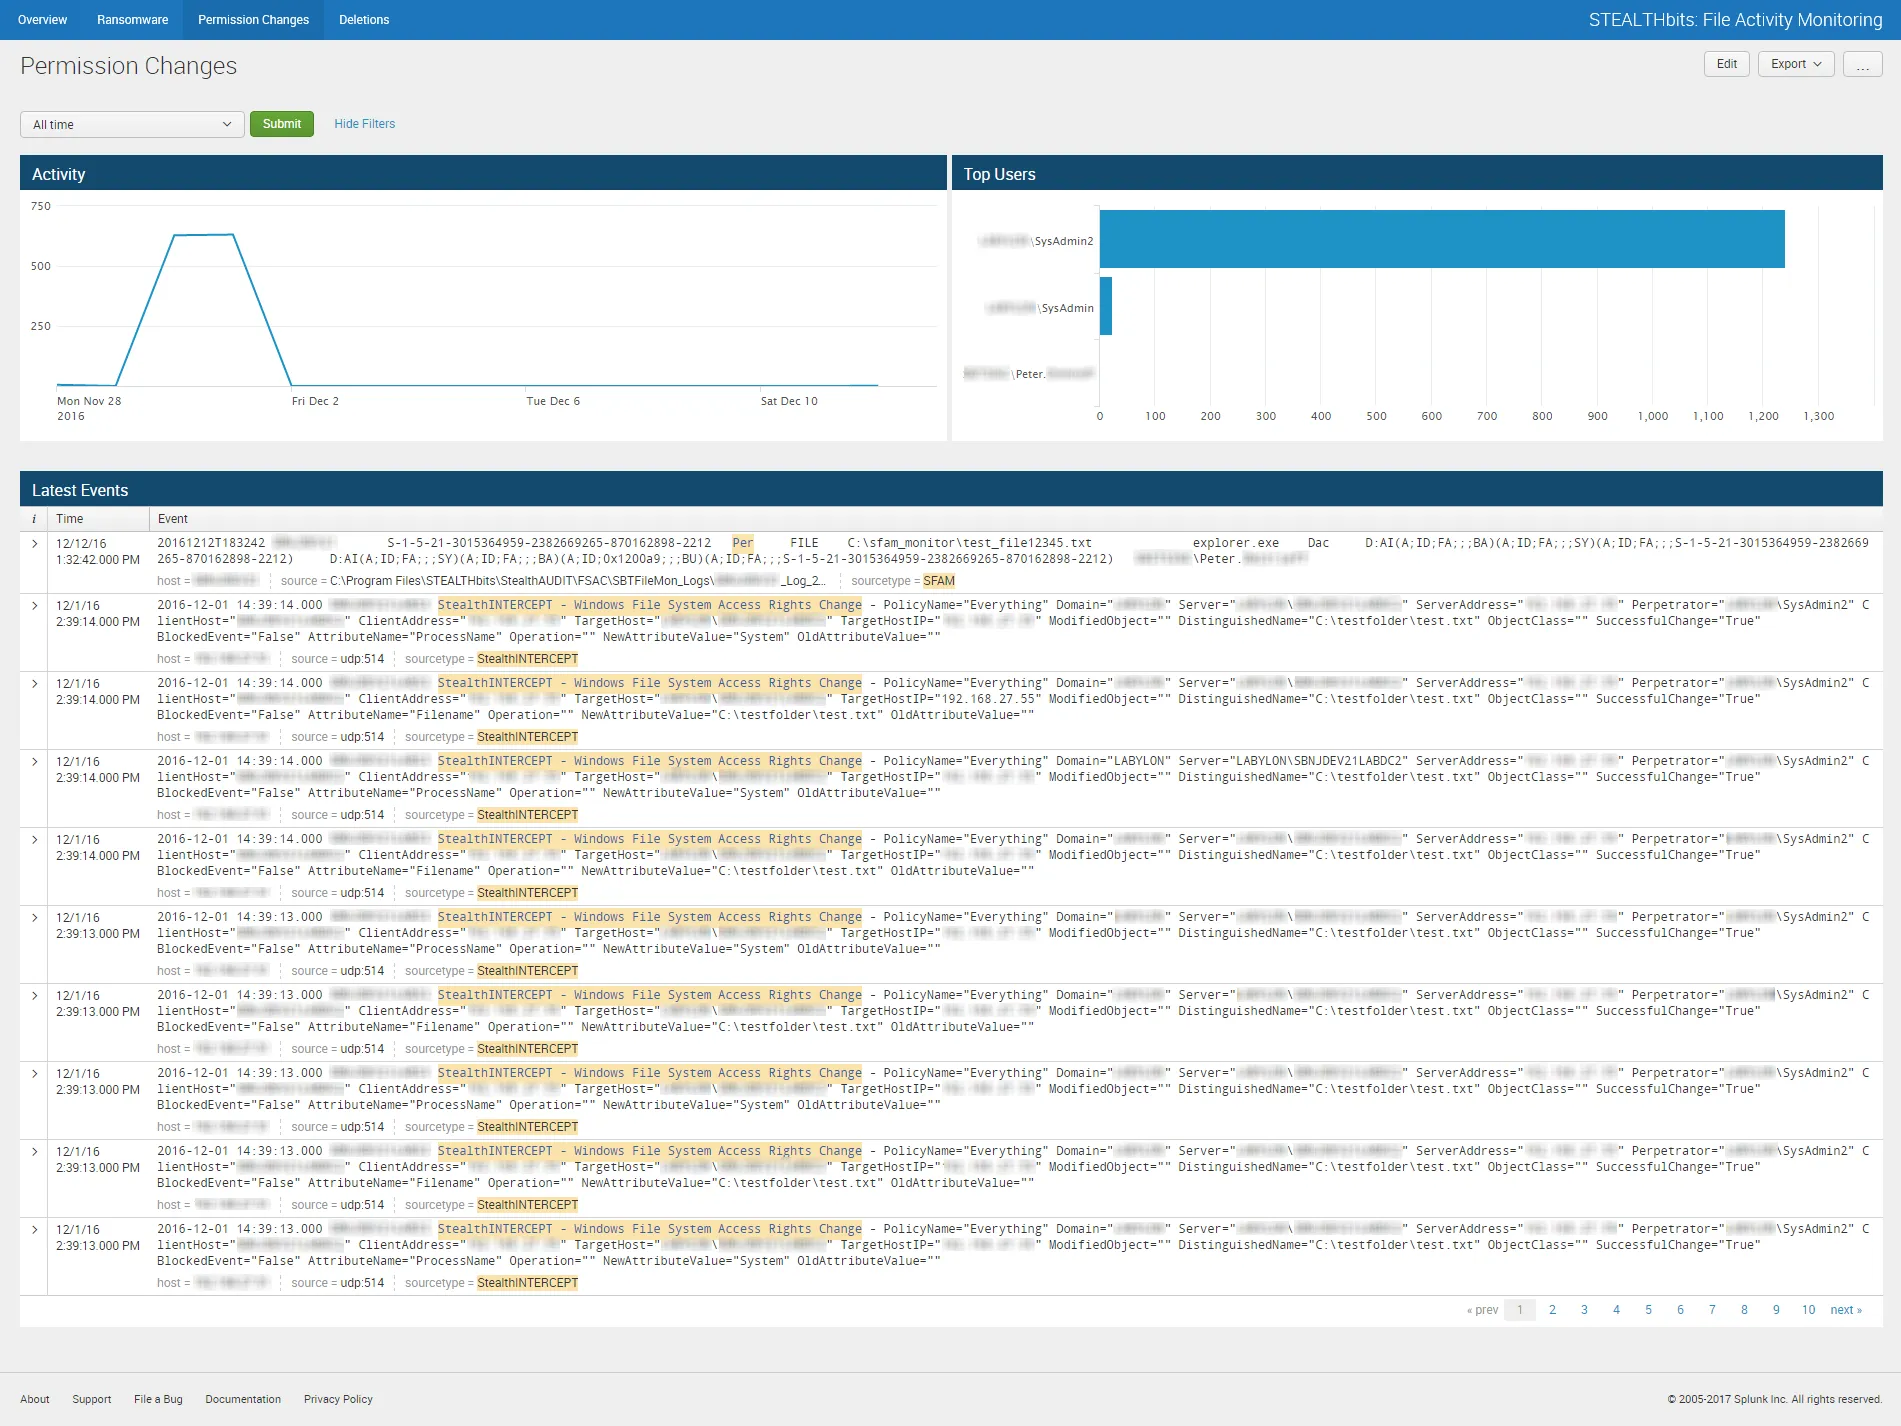This screenshot has height=1426, width=1901.
Task: Expand the fourth 2:39:14 PM event row
Action: click(34, 840)
